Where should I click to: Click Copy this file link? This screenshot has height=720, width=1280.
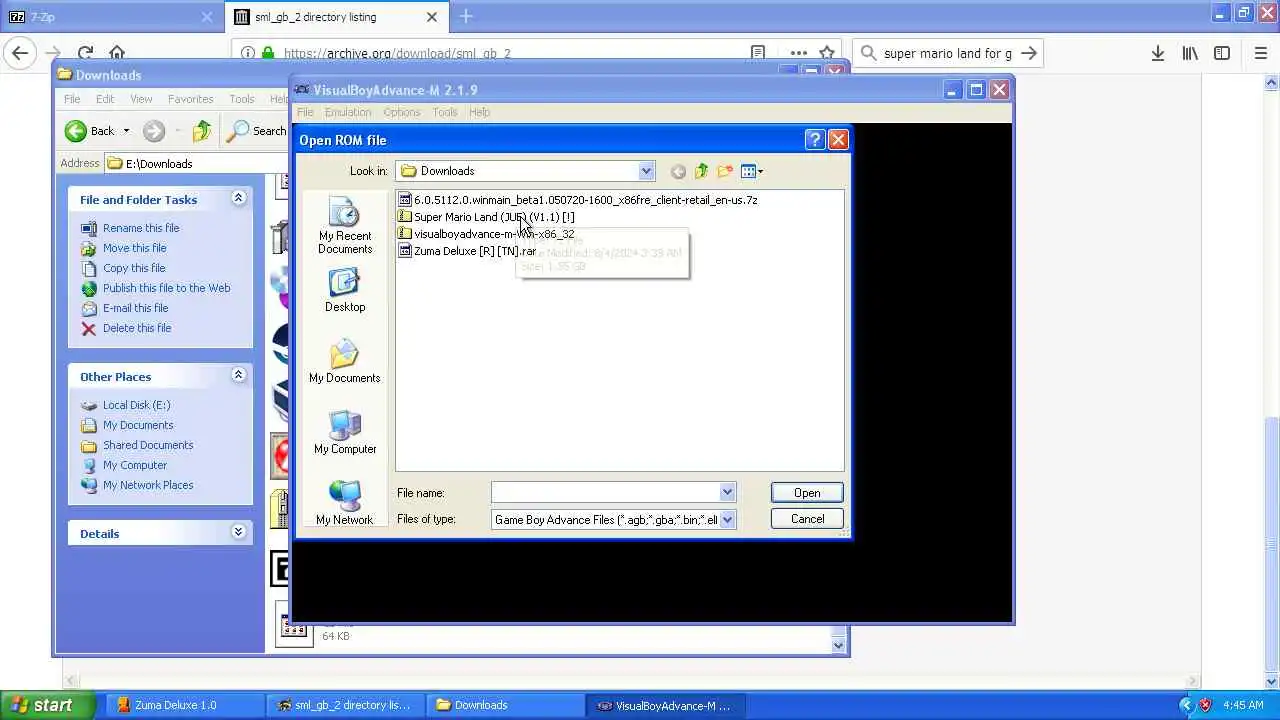point(134,268)
